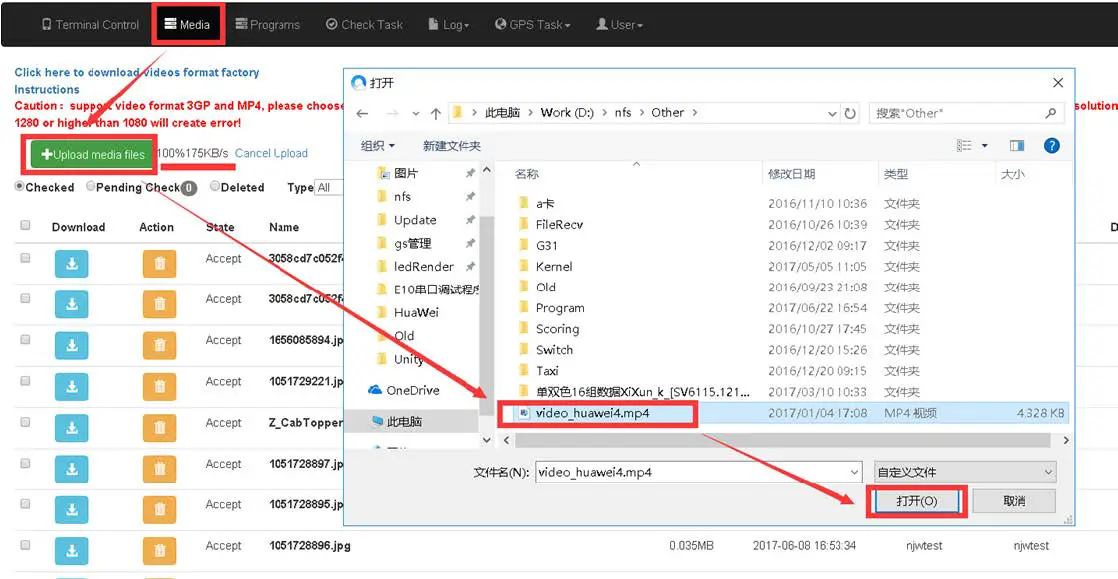Click the refresh icon beside the path bar
This screenshot has width=1118, height=579.
point(850,113)
